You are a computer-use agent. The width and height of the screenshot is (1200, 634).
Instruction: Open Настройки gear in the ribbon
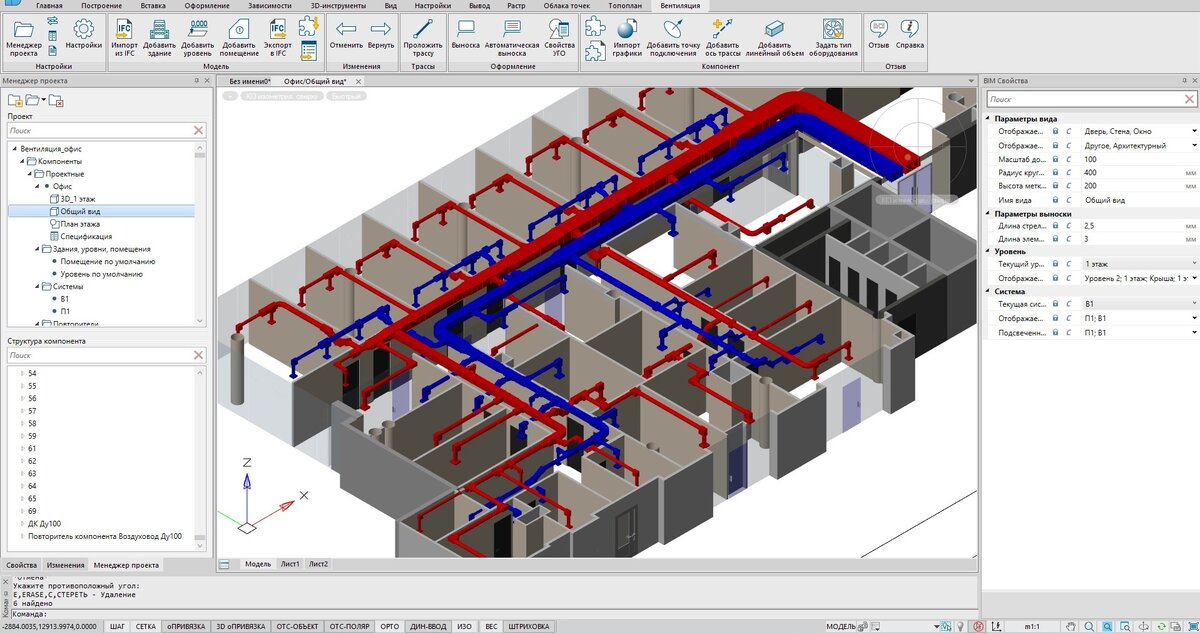[84, 34]
